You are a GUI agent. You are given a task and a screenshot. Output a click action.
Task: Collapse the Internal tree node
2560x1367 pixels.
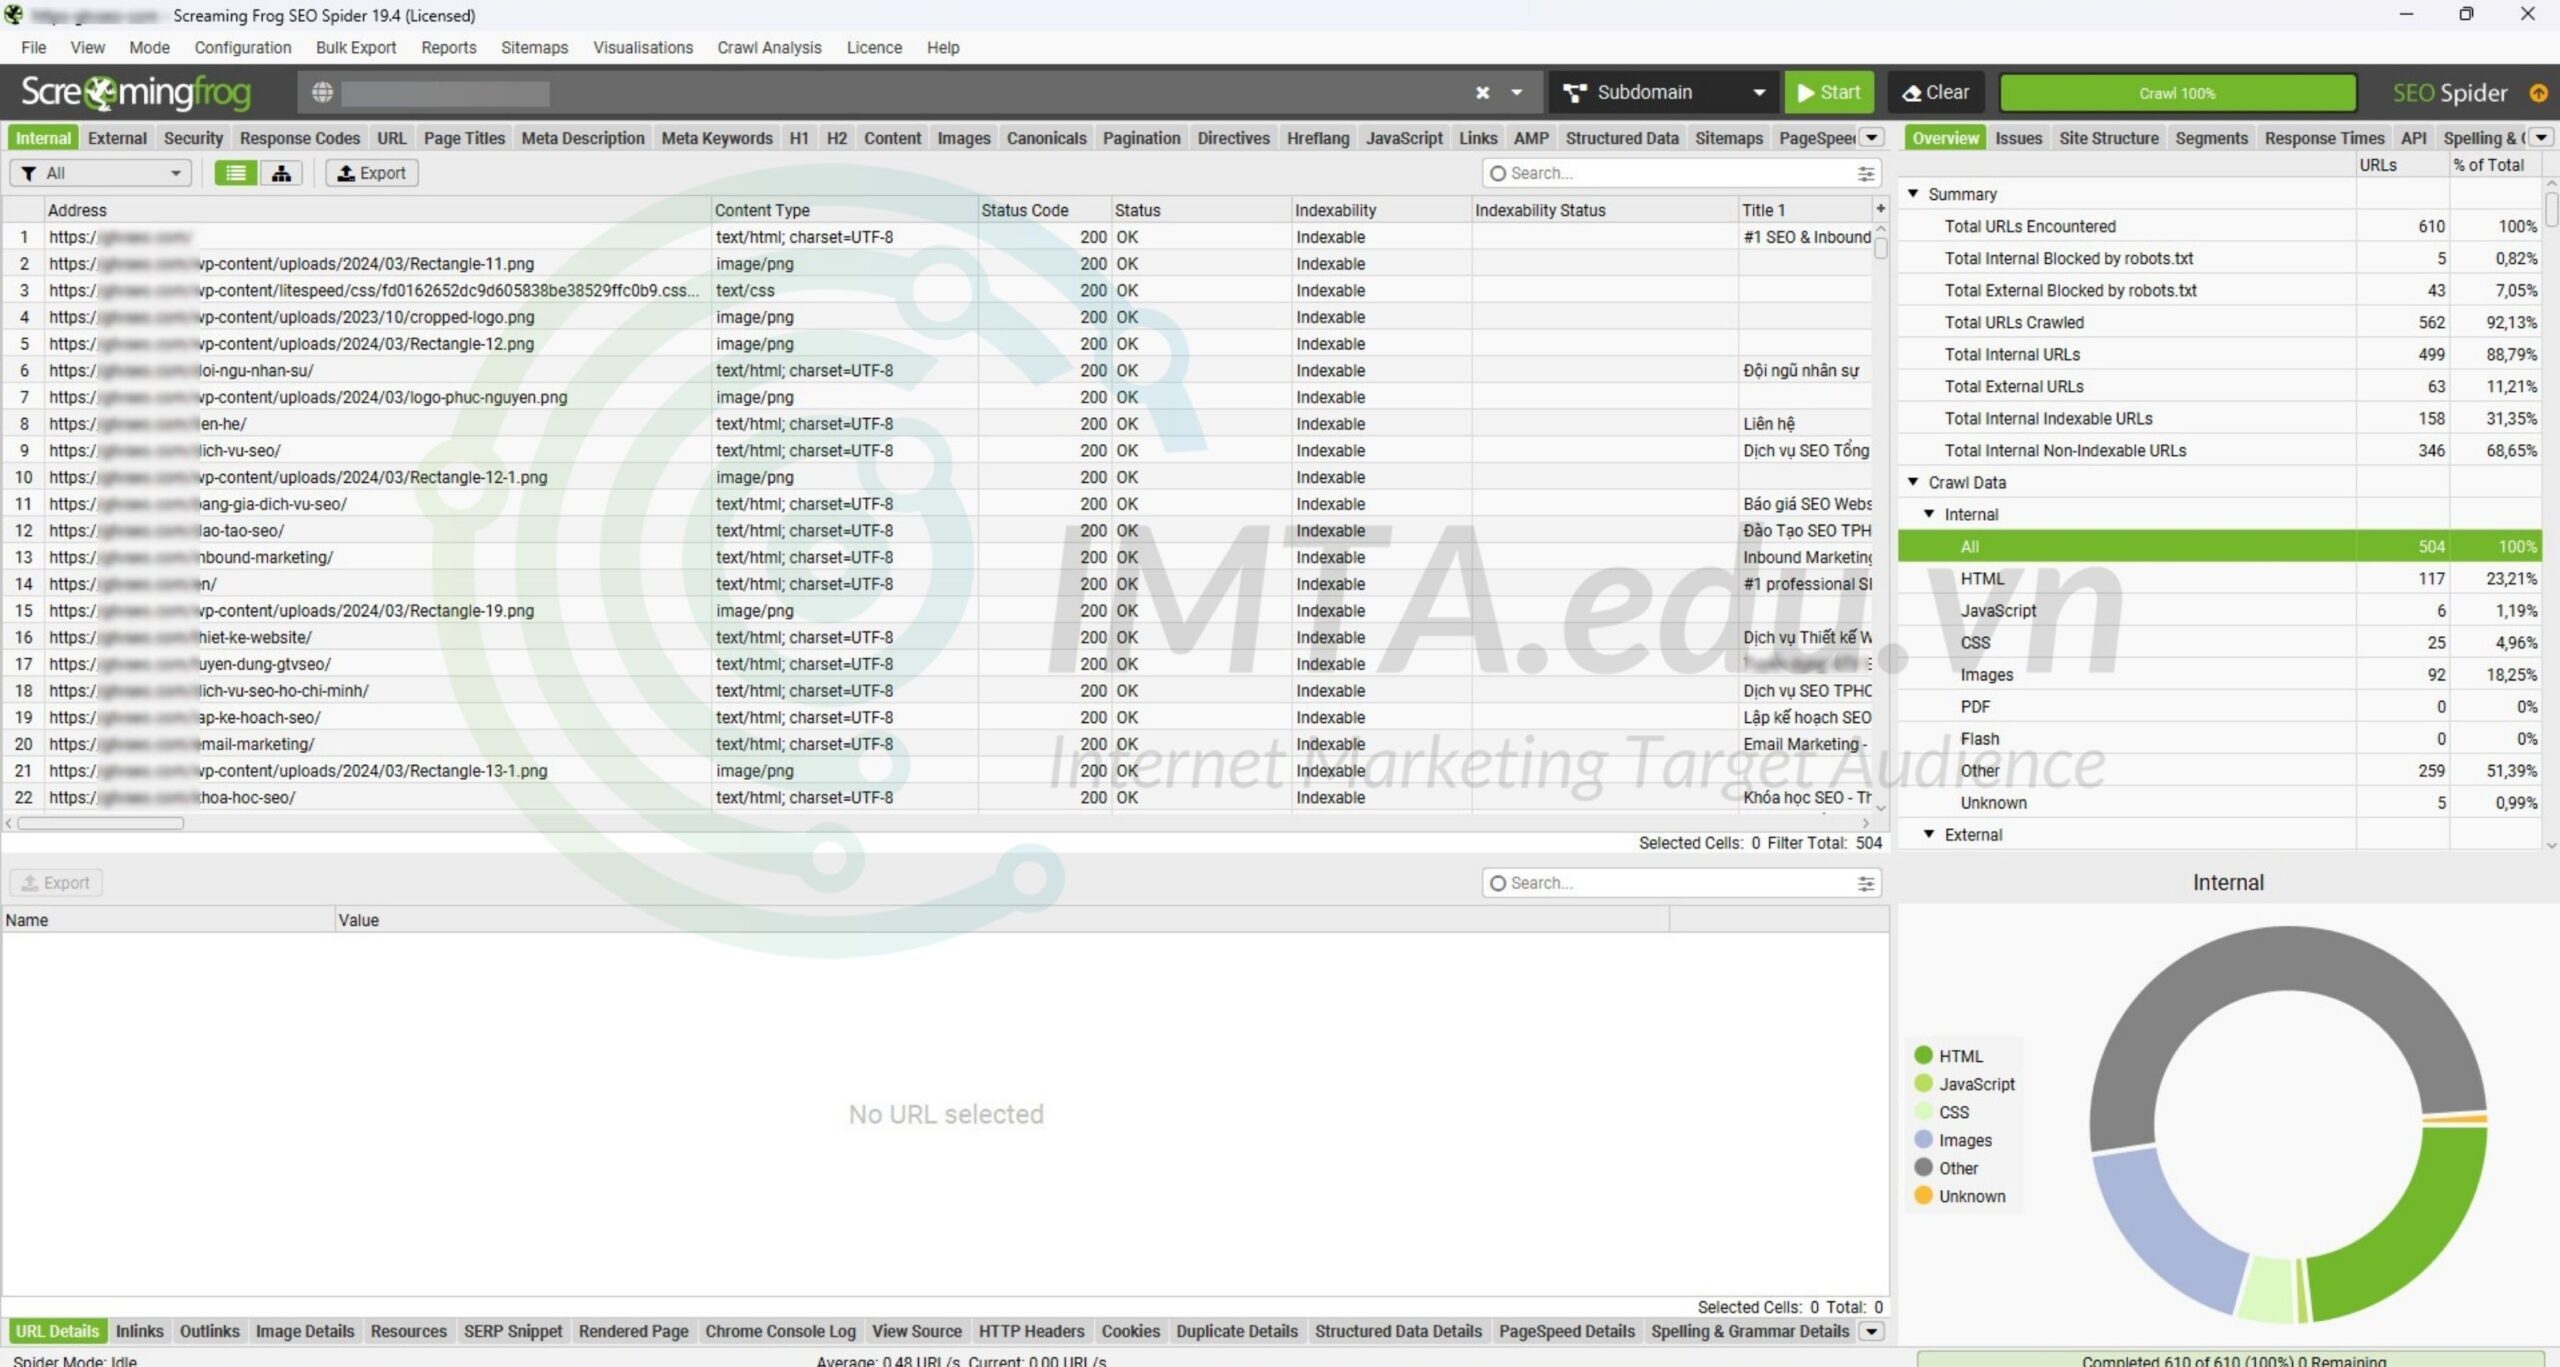[1929, 514]
